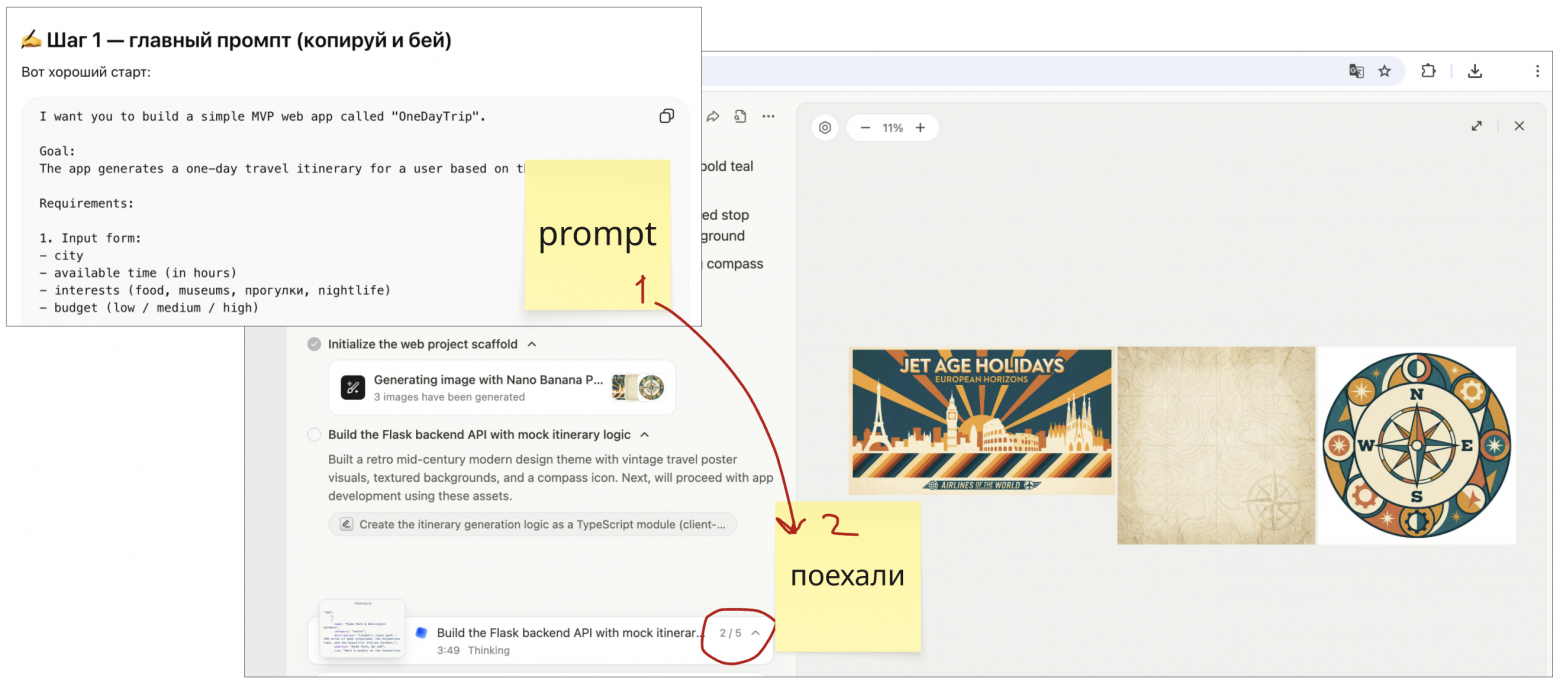Viewport: 1560px width, 686px height.
Task: Open the parchment map texture image
Action: click(1216, 445)
